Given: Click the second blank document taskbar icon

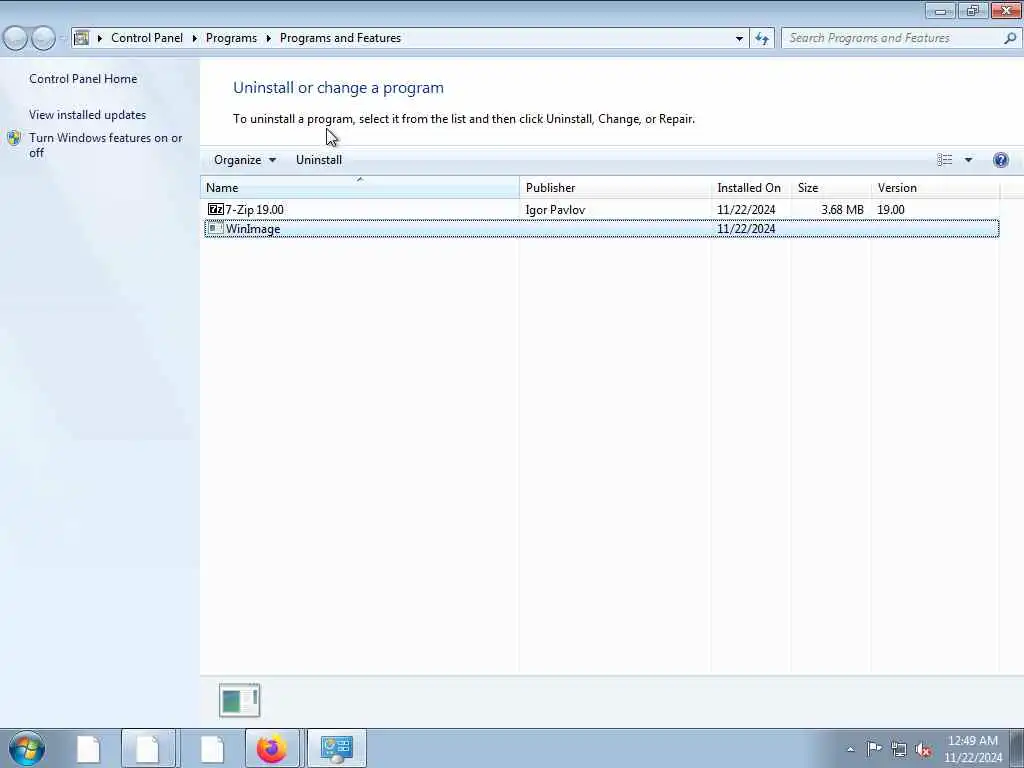Looking at the screenshot, I should pos(148,749).
